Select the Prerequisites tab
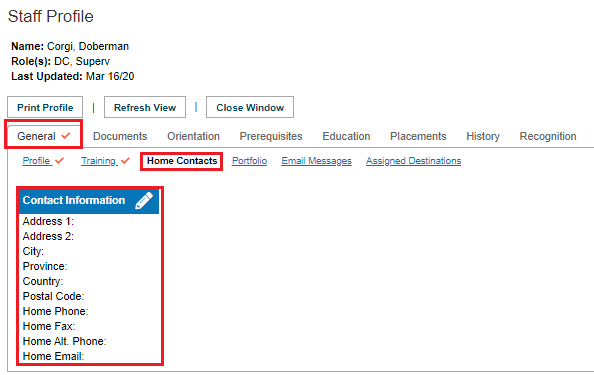 271,136
